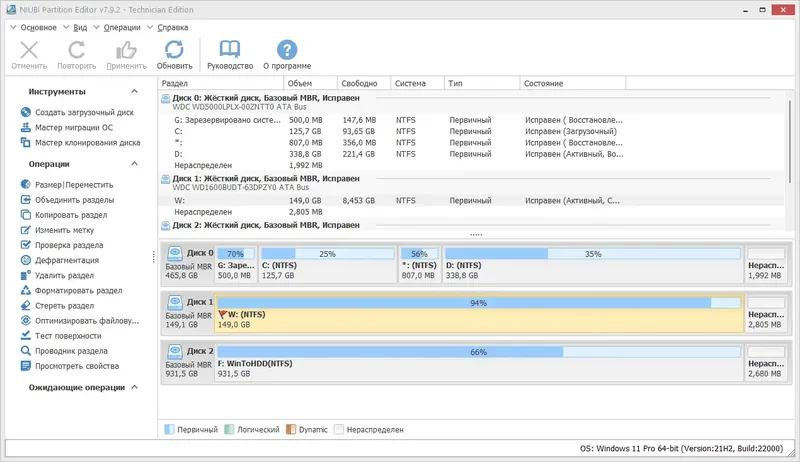Select the W: (NTFS) 94% partition block
Viewport: 800px width, 462px height.
coord(479,313)
